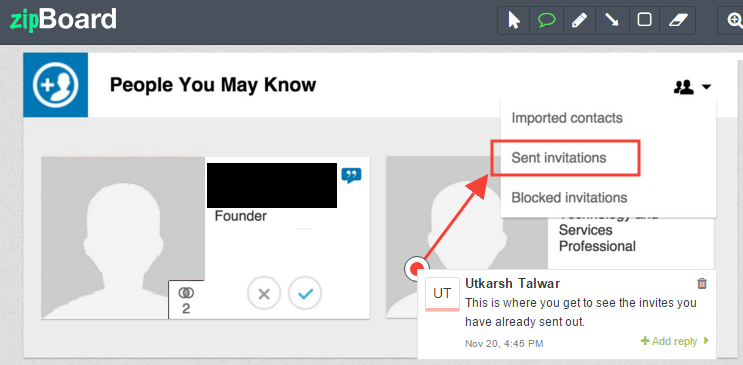
Task: Click the comment text about invites sent out
Action: click(x=580, y=312)
